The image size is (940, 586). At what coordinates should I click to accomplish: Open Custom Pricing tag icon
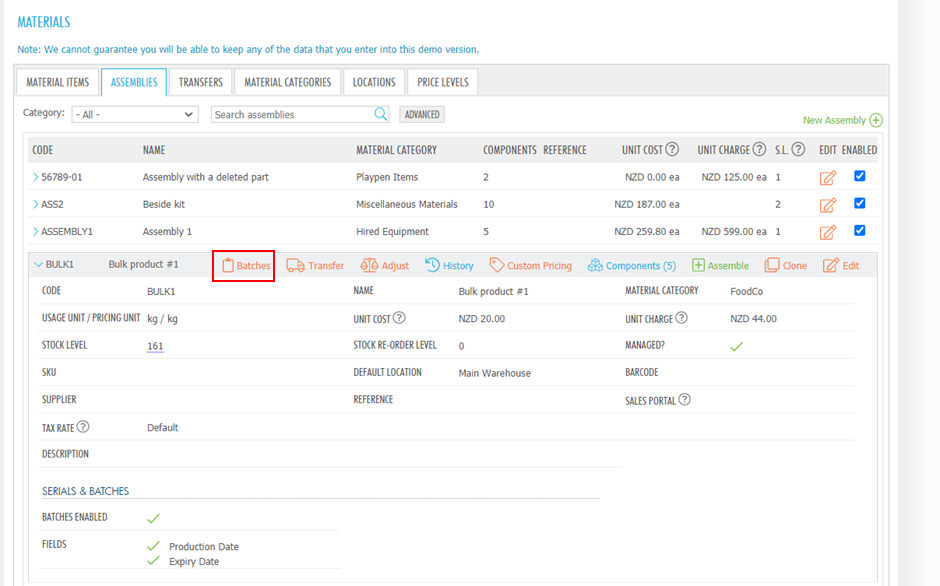tap(497, 266)
